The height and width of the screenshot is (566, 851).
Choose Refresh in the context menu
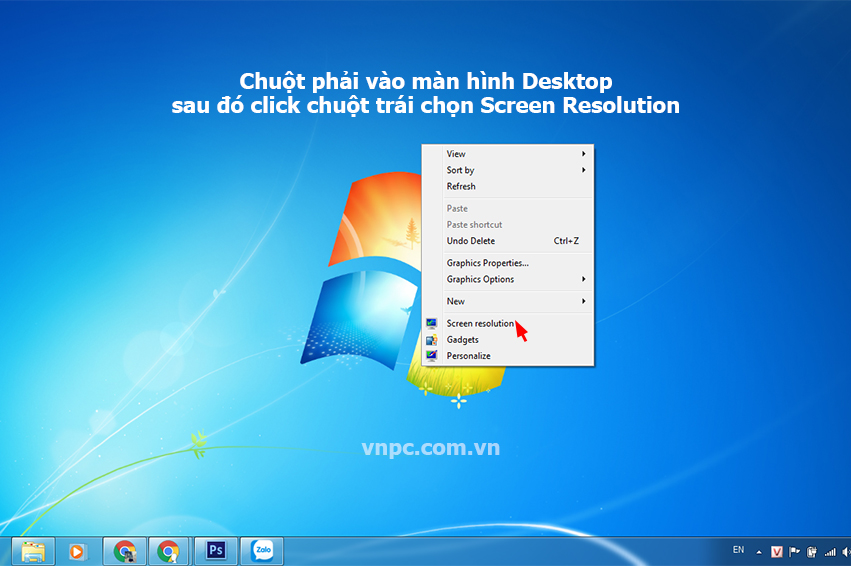click(508, 187)
